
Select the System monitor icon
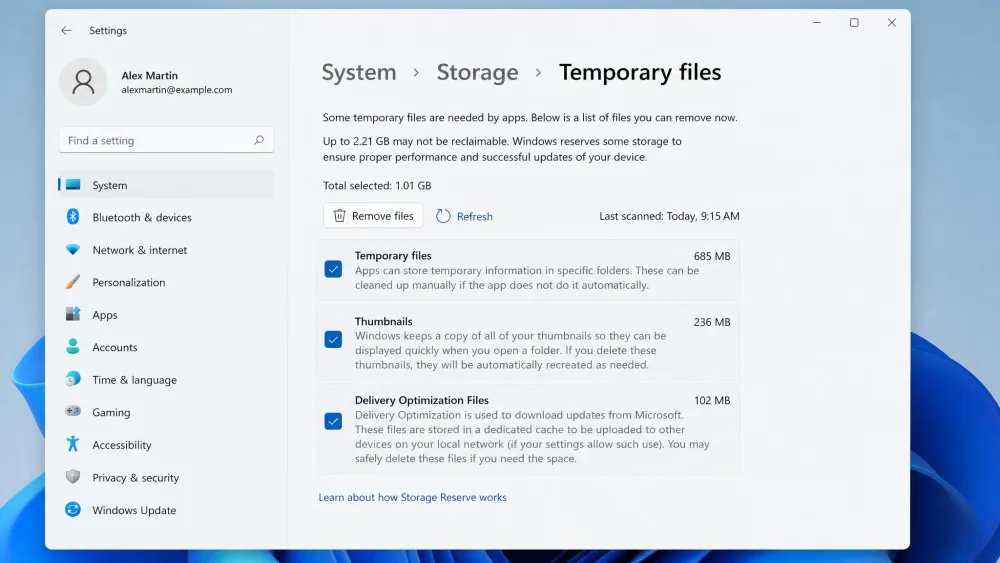(x=73, y=185)
